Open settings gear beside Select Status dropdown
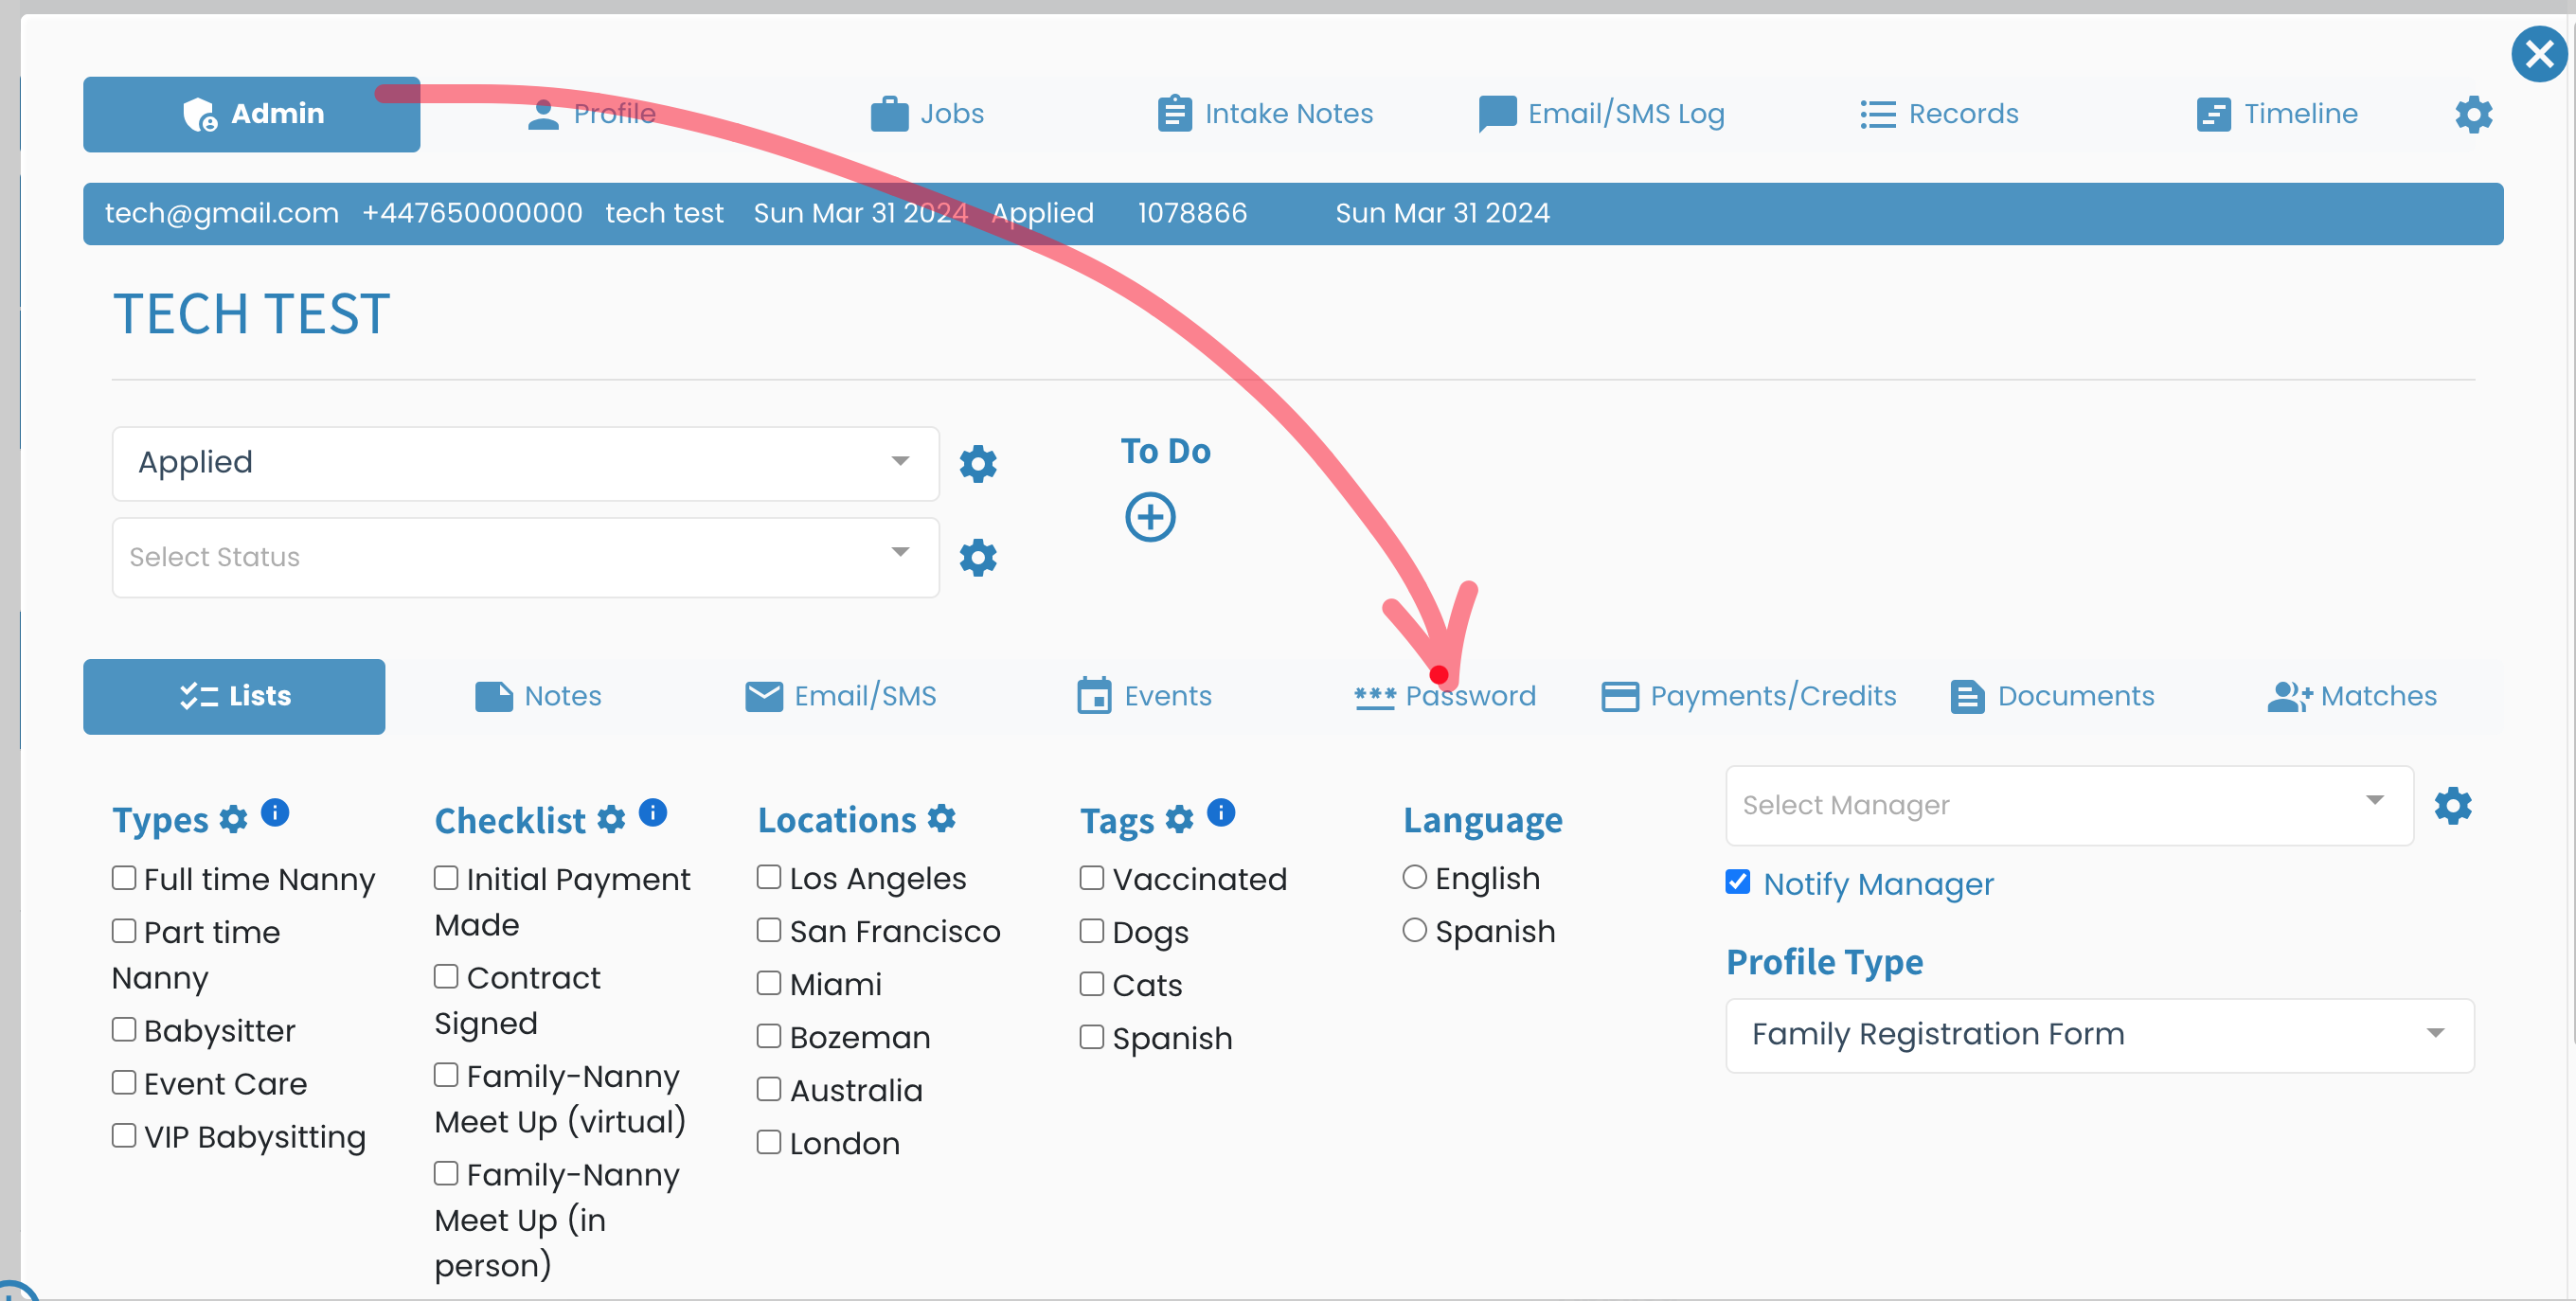 pos(978,557)
